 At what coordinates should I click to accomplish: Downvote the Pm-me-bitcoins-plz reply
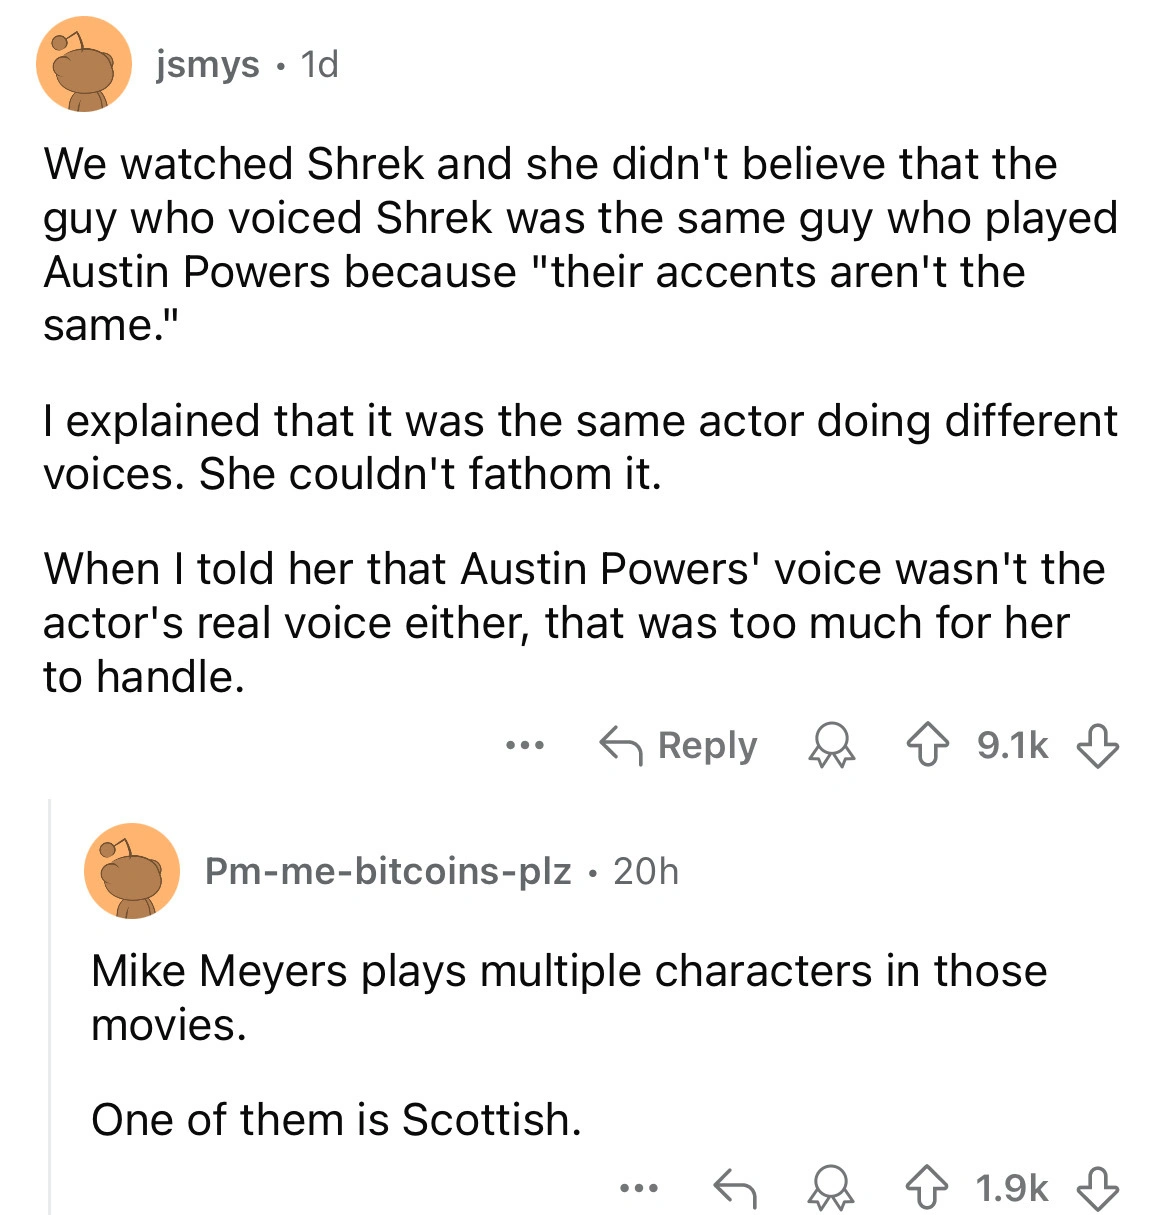[x=1097, y=1188]
